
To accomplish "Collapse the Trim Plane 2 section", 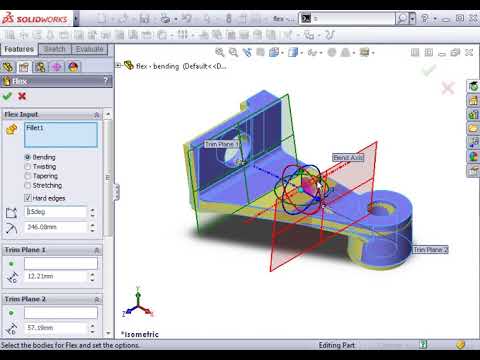I will (97, 299).
